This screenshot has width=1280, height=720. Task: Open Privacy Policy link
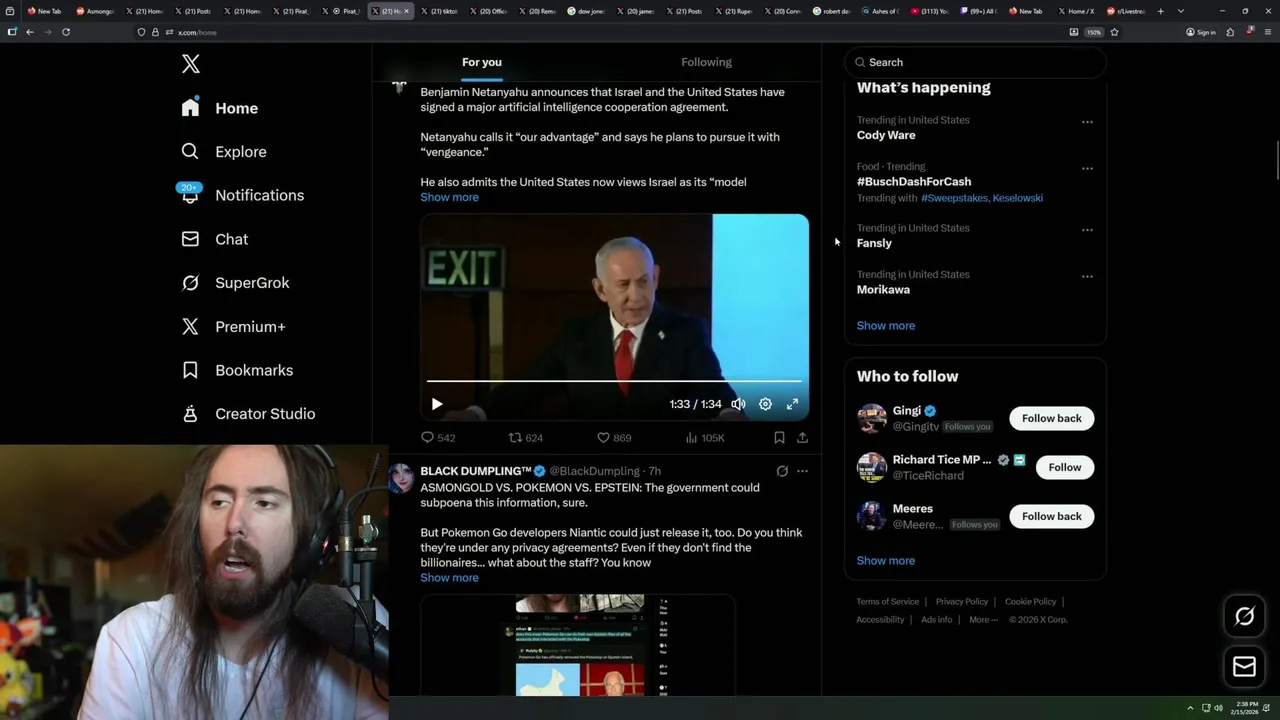click(962, 602)
